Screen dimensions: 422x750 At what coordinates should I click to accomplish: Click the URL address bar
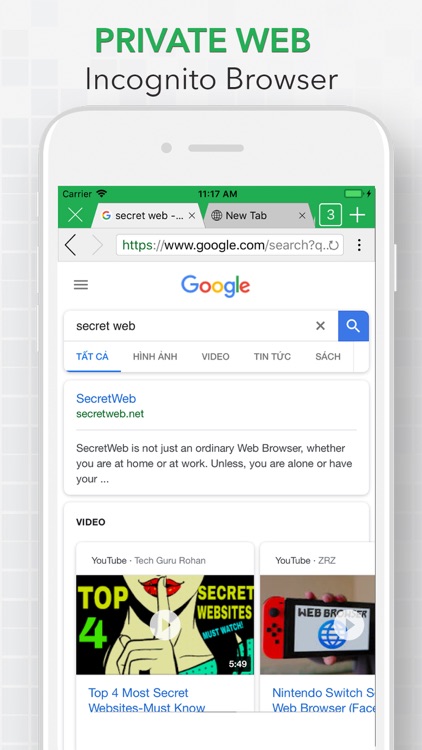click(x=230, y=245)
